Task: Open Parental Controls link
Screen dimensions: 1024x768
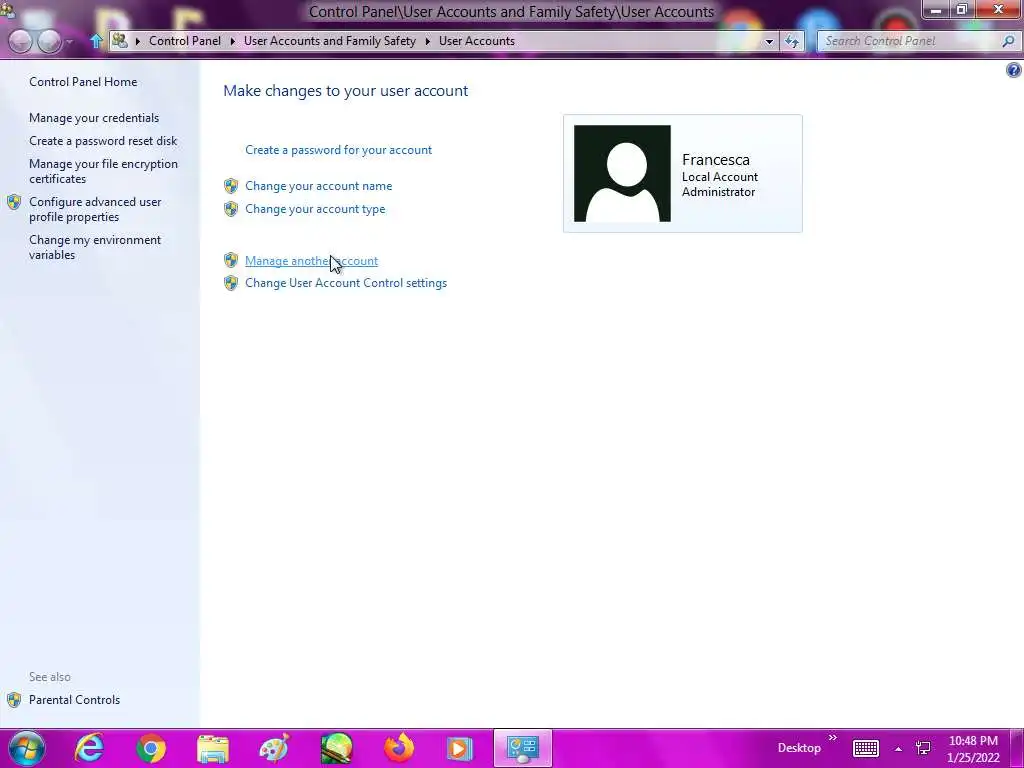Action: pos(74,699)
